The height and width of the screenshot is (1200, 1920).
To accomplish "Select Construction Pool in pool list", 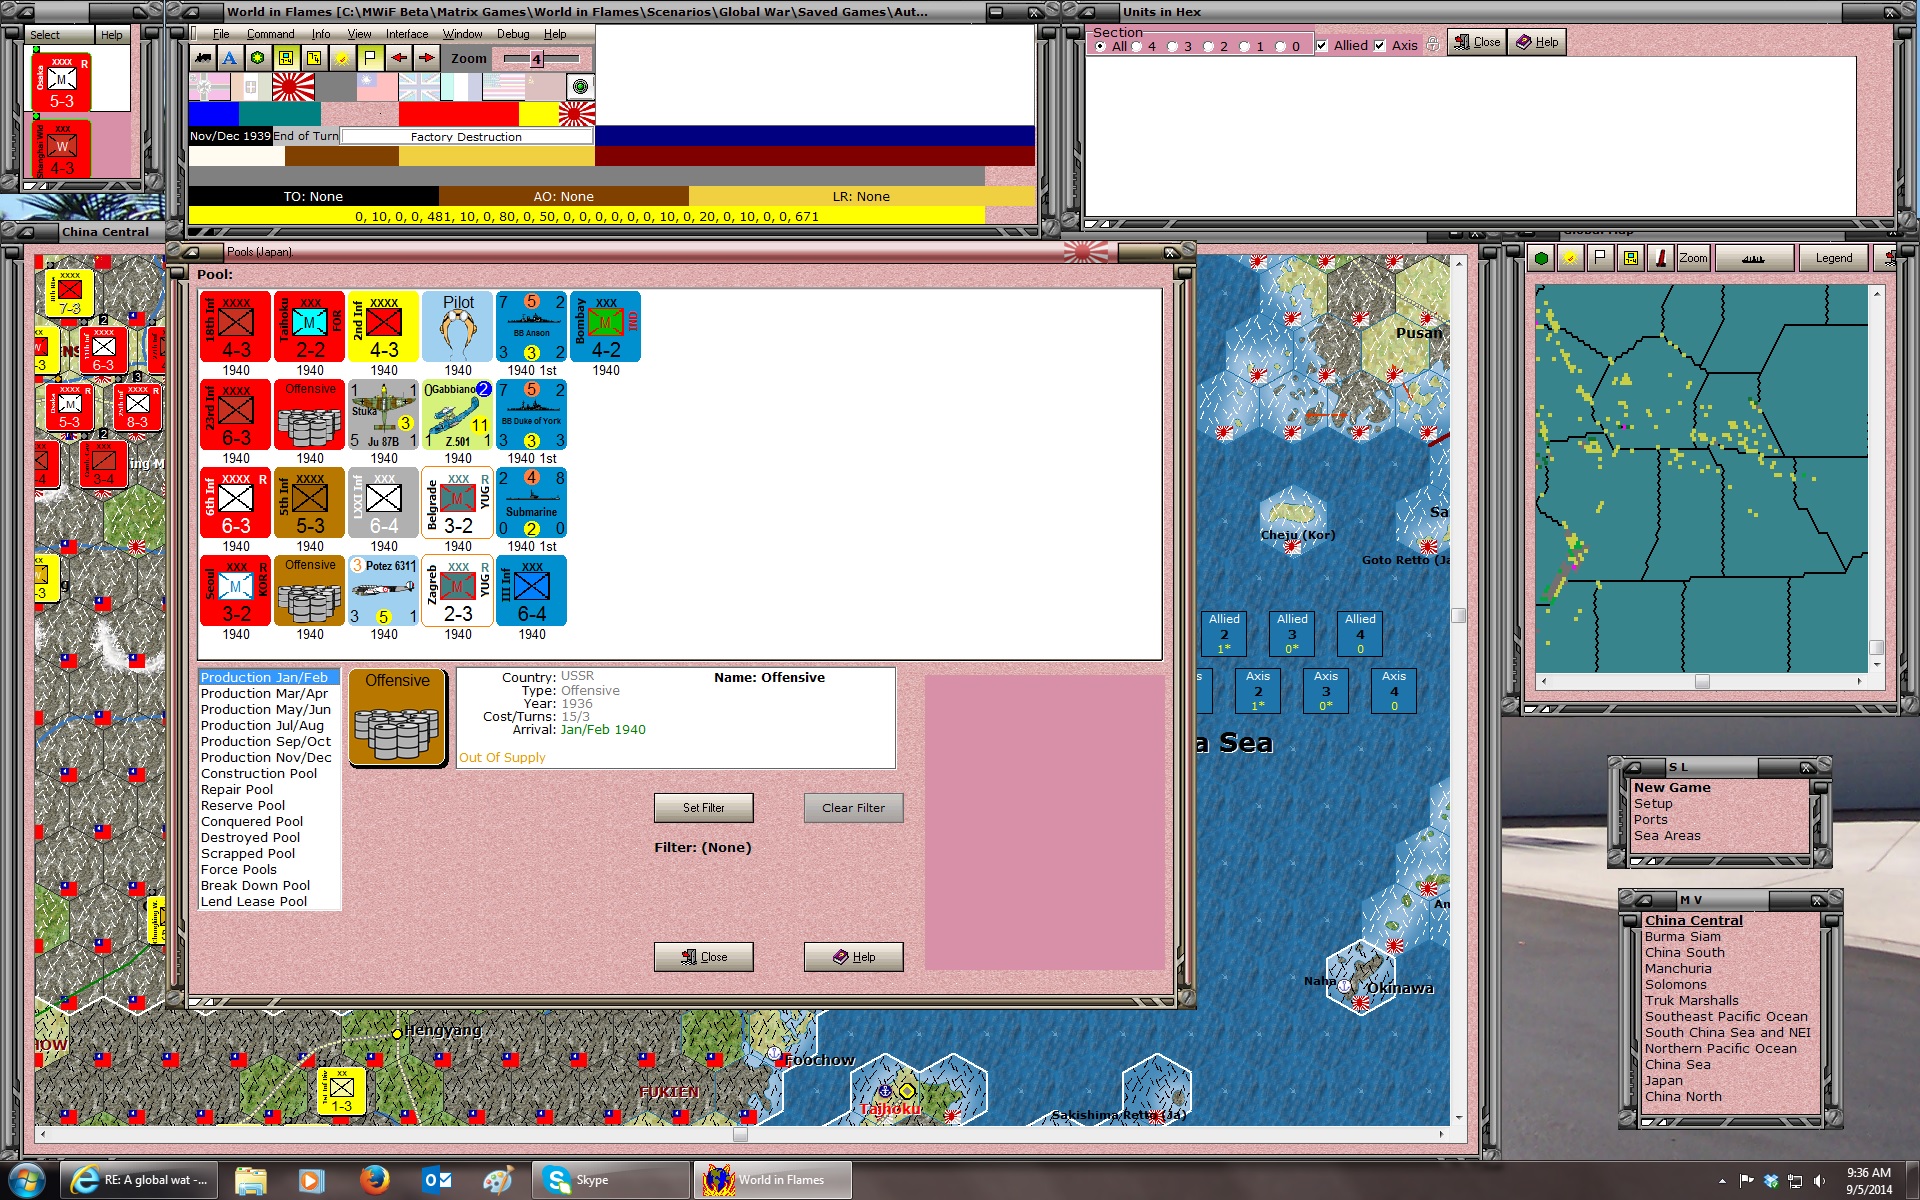I will coord(259,774).
